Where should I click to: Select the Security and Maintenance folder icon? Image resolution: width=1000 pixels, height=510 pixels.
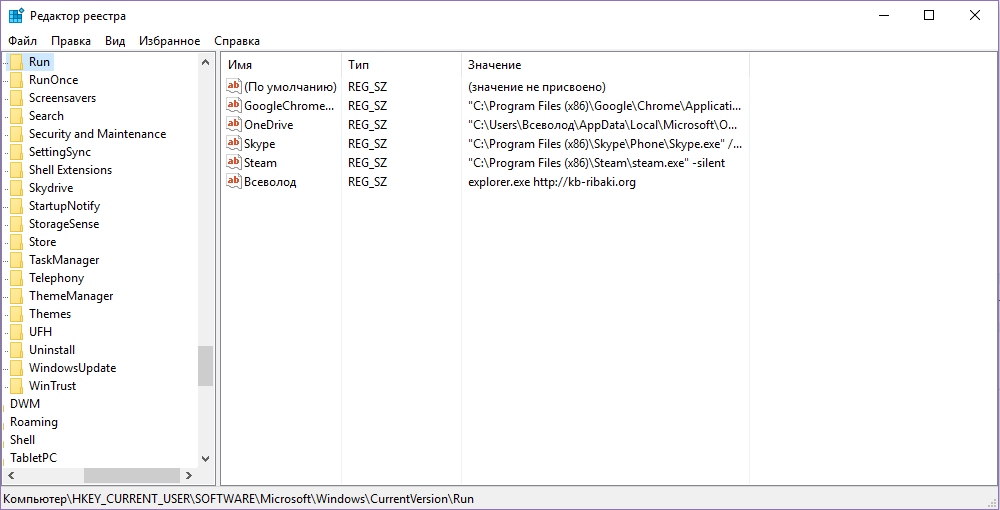(17, 134)
